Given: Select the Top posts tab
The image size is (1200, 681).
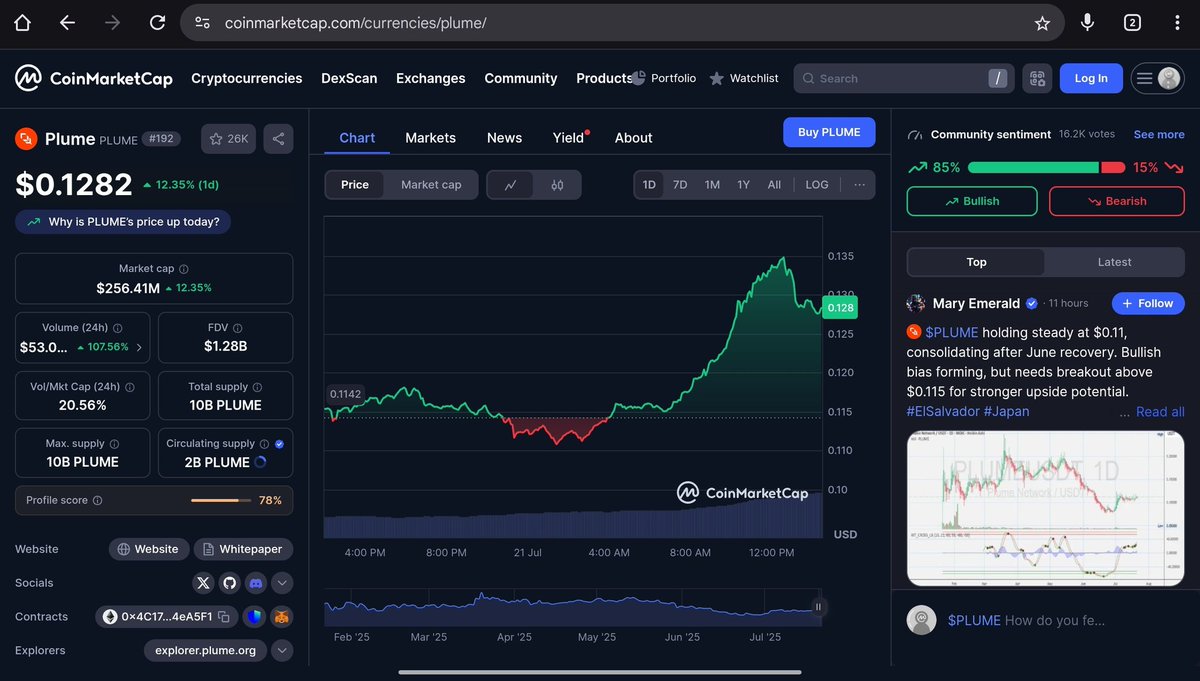Looking at the screenshot, I should 976,262.
